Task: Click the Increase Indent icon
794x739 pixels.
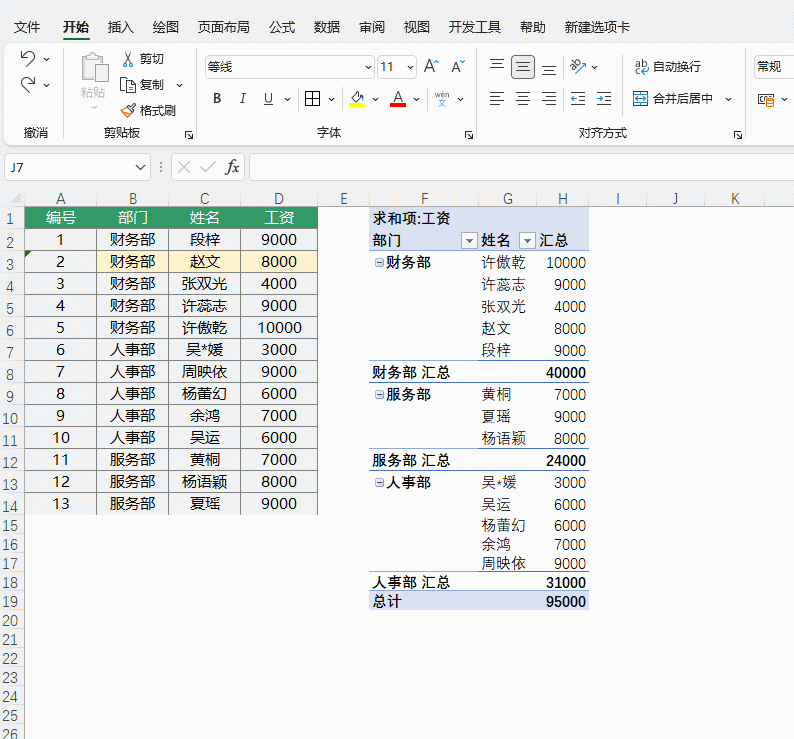Action: point(603,99)
